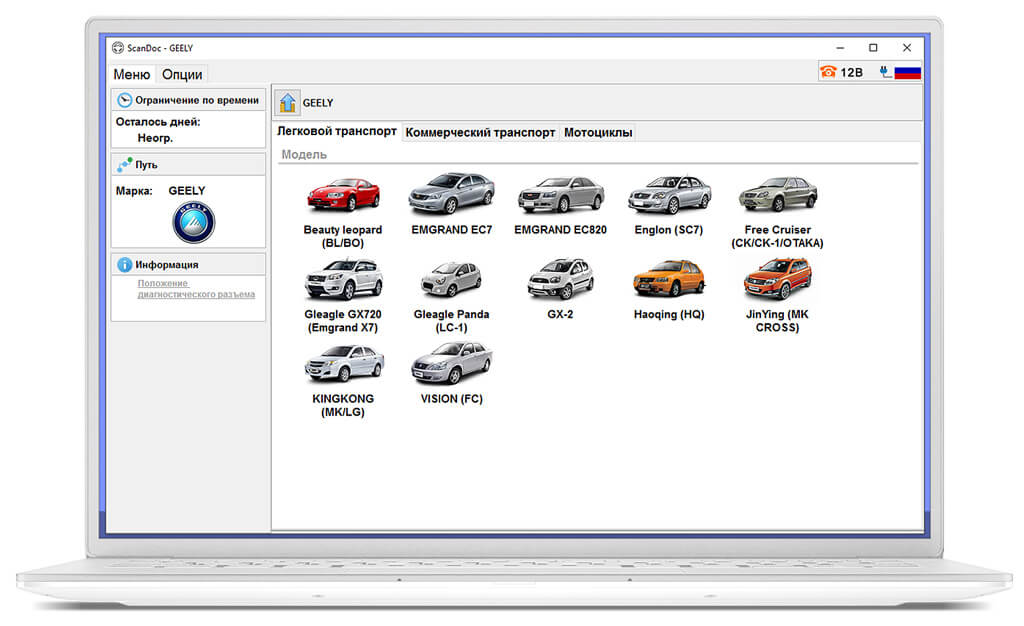Close the ScanDoc window

[x=906, y=48]
